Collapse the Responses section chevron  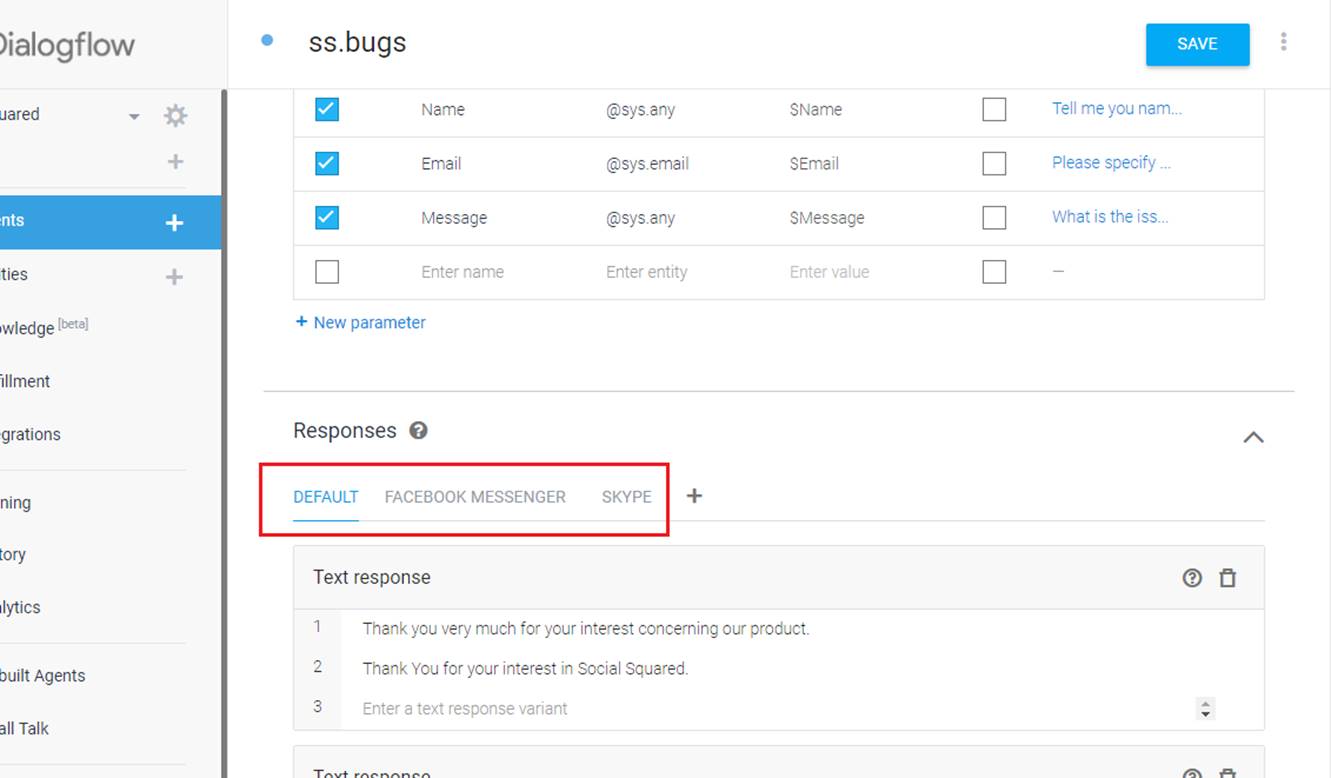[1253, 437]
